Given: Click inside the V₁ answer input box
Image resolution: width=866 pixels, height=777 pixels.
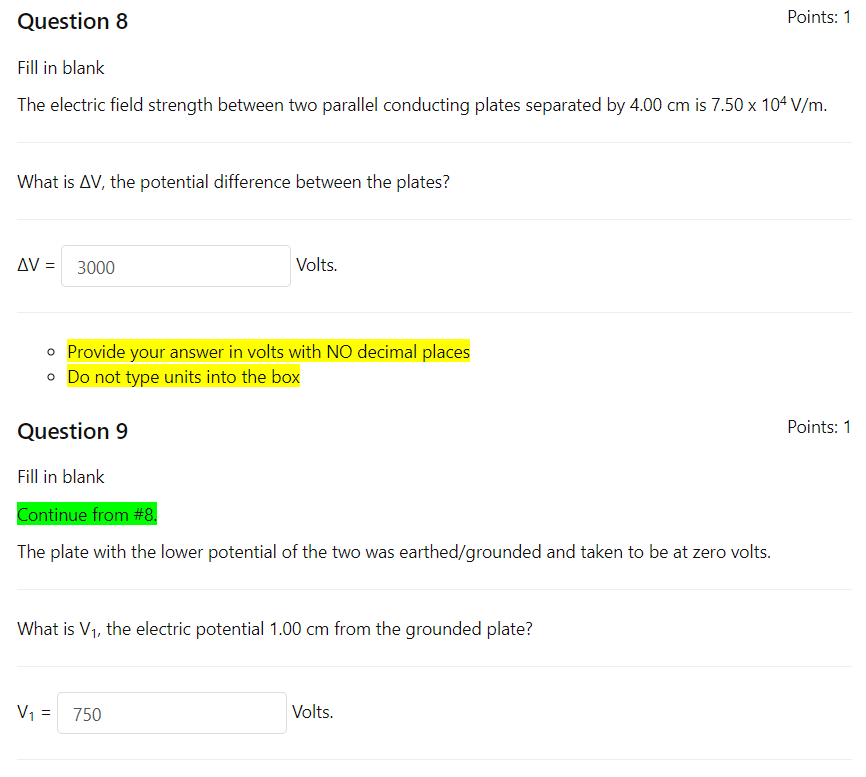Looking at the screenshot, I should [x=171, y=712].
